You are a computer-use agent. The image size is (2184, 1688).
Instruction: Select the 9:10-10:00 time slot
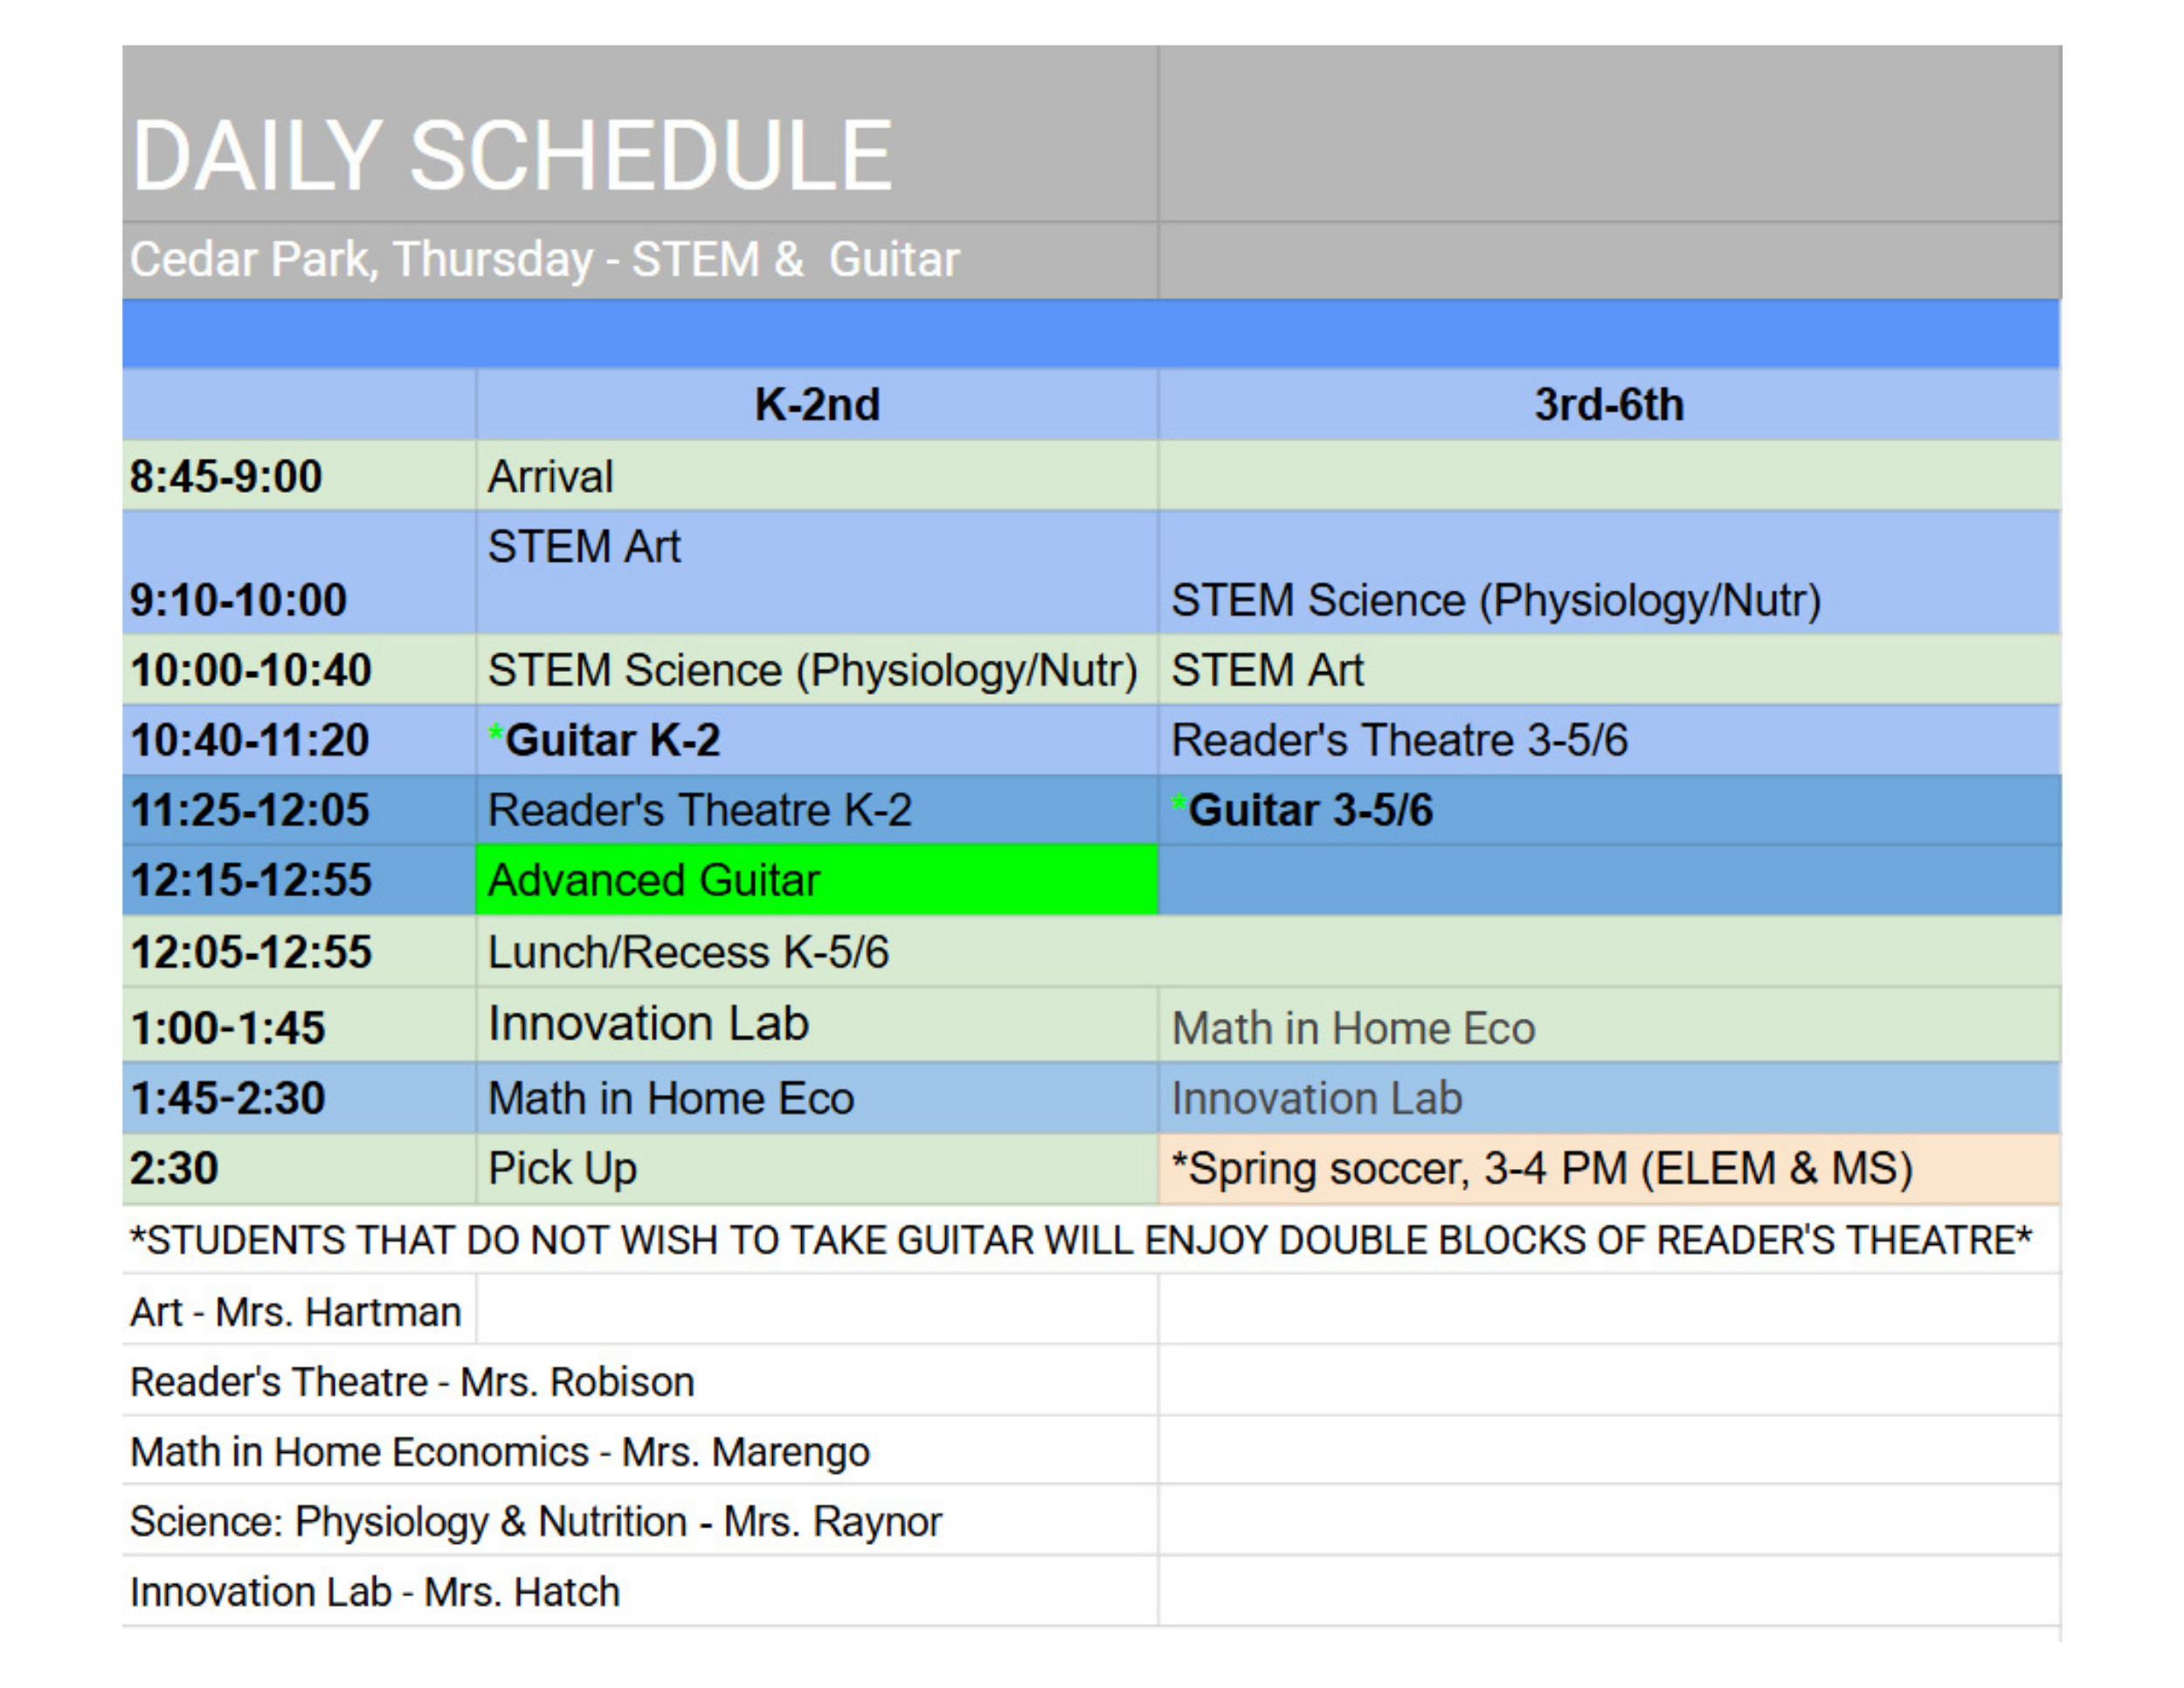coord(238,599)
